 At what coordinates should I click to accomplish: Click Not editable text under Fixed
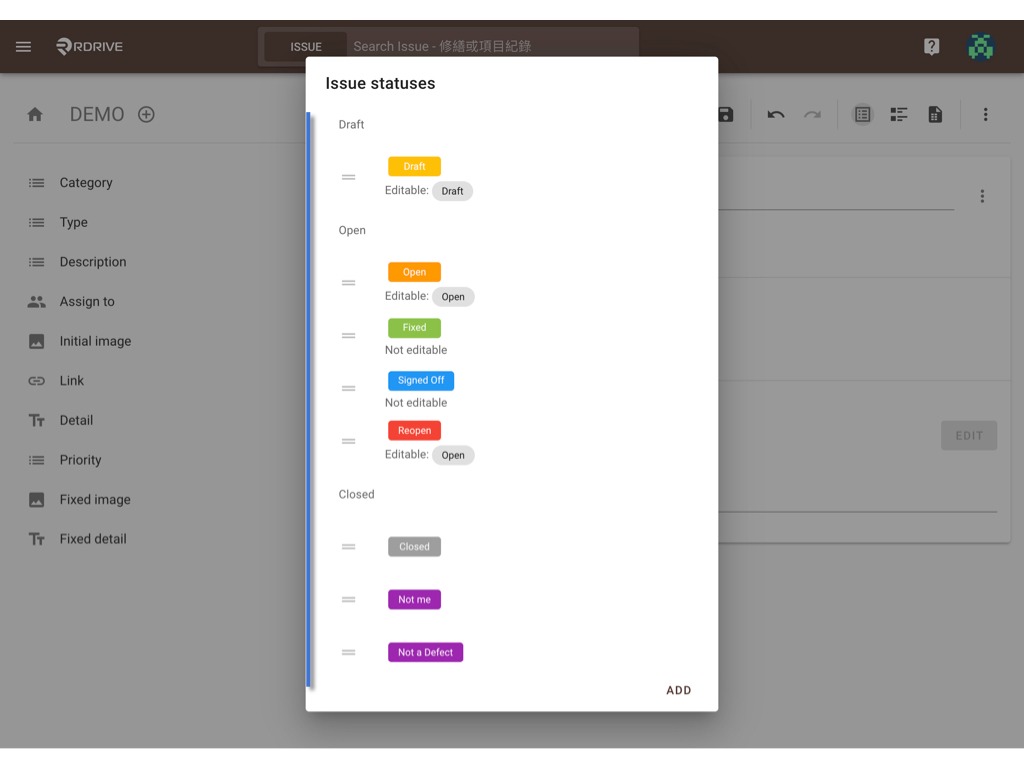pyautogui.click(x=416, y=350)
